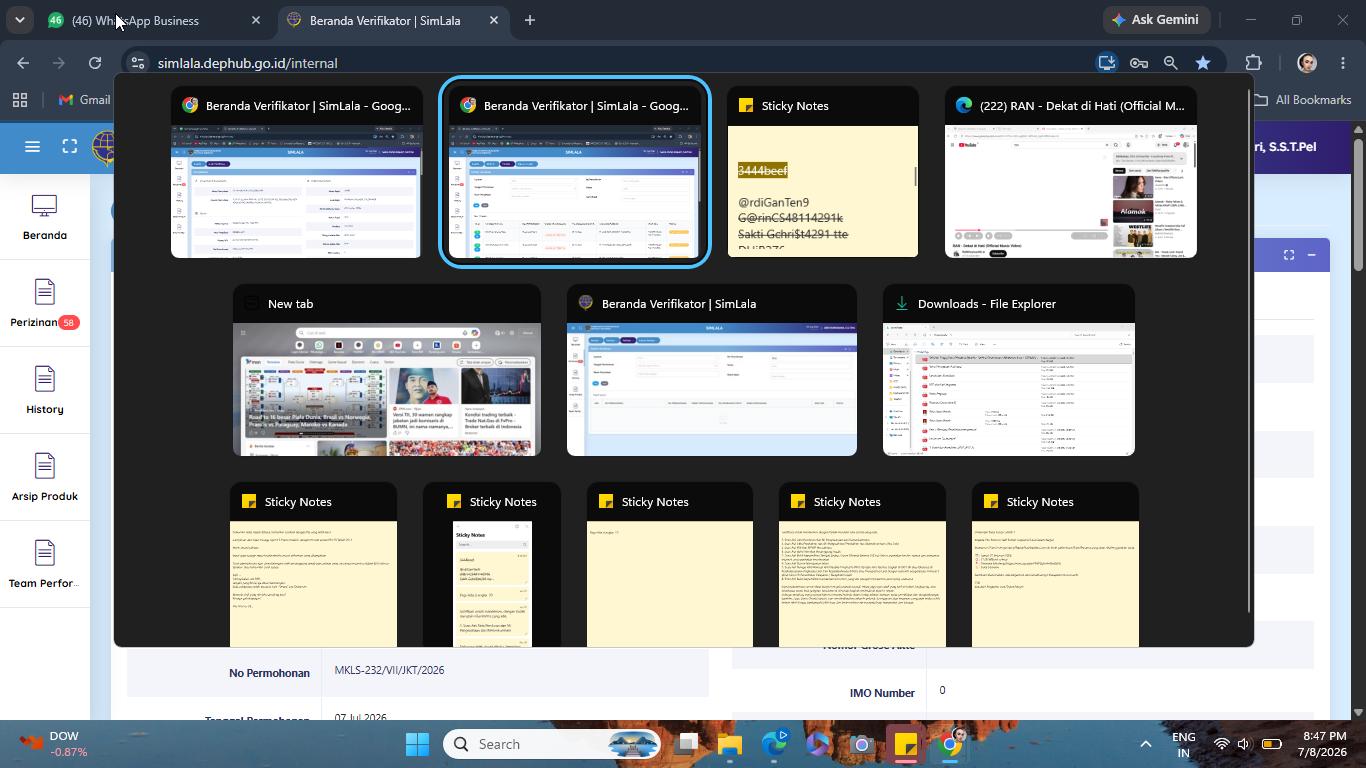Open Arsip Produk in the SimLala sidebar
The image size is (1366, 768).
tap(45, 479)
